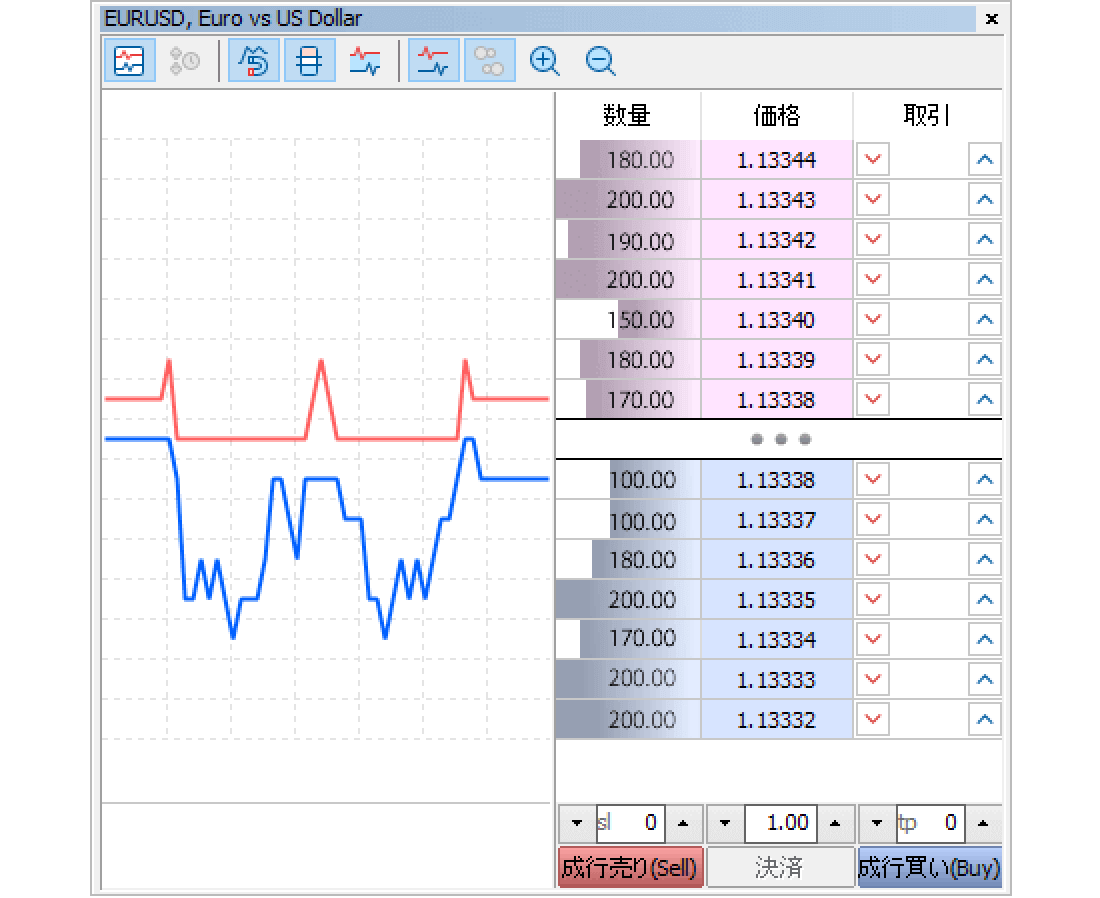Image resolution: width=1100 pixels, height=898 pixels.
Task: Click the trade levels circles icon
Action: click(x=489, y=61)
